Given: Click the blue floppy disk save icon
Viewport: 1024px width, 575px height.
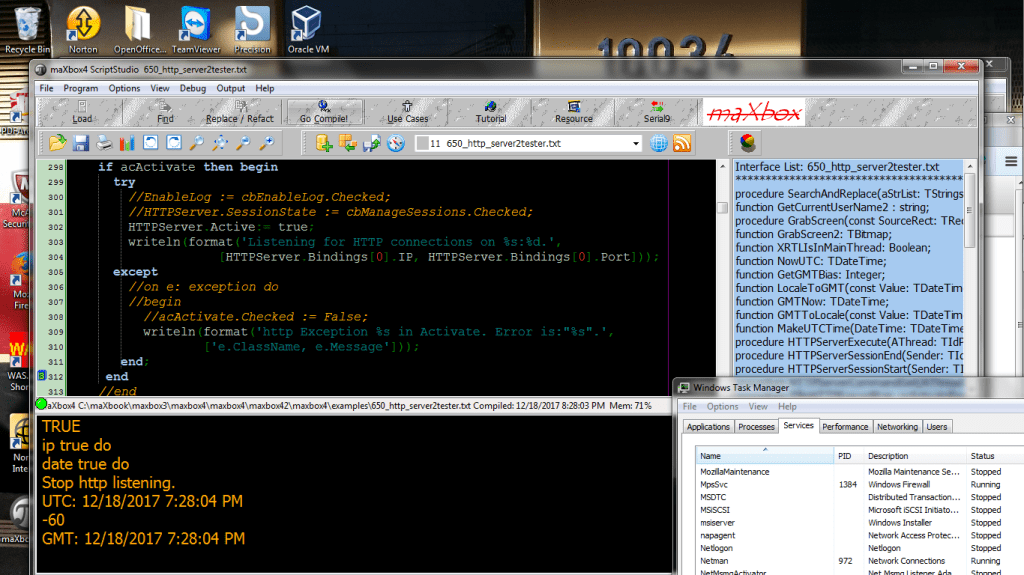Looking at the screenshot, I should tap(81, 143).
